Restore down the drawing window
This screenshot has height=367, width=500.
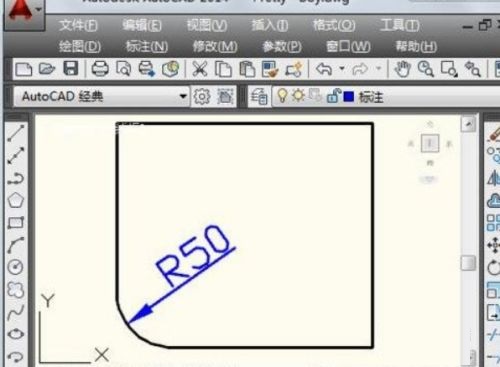485,25
